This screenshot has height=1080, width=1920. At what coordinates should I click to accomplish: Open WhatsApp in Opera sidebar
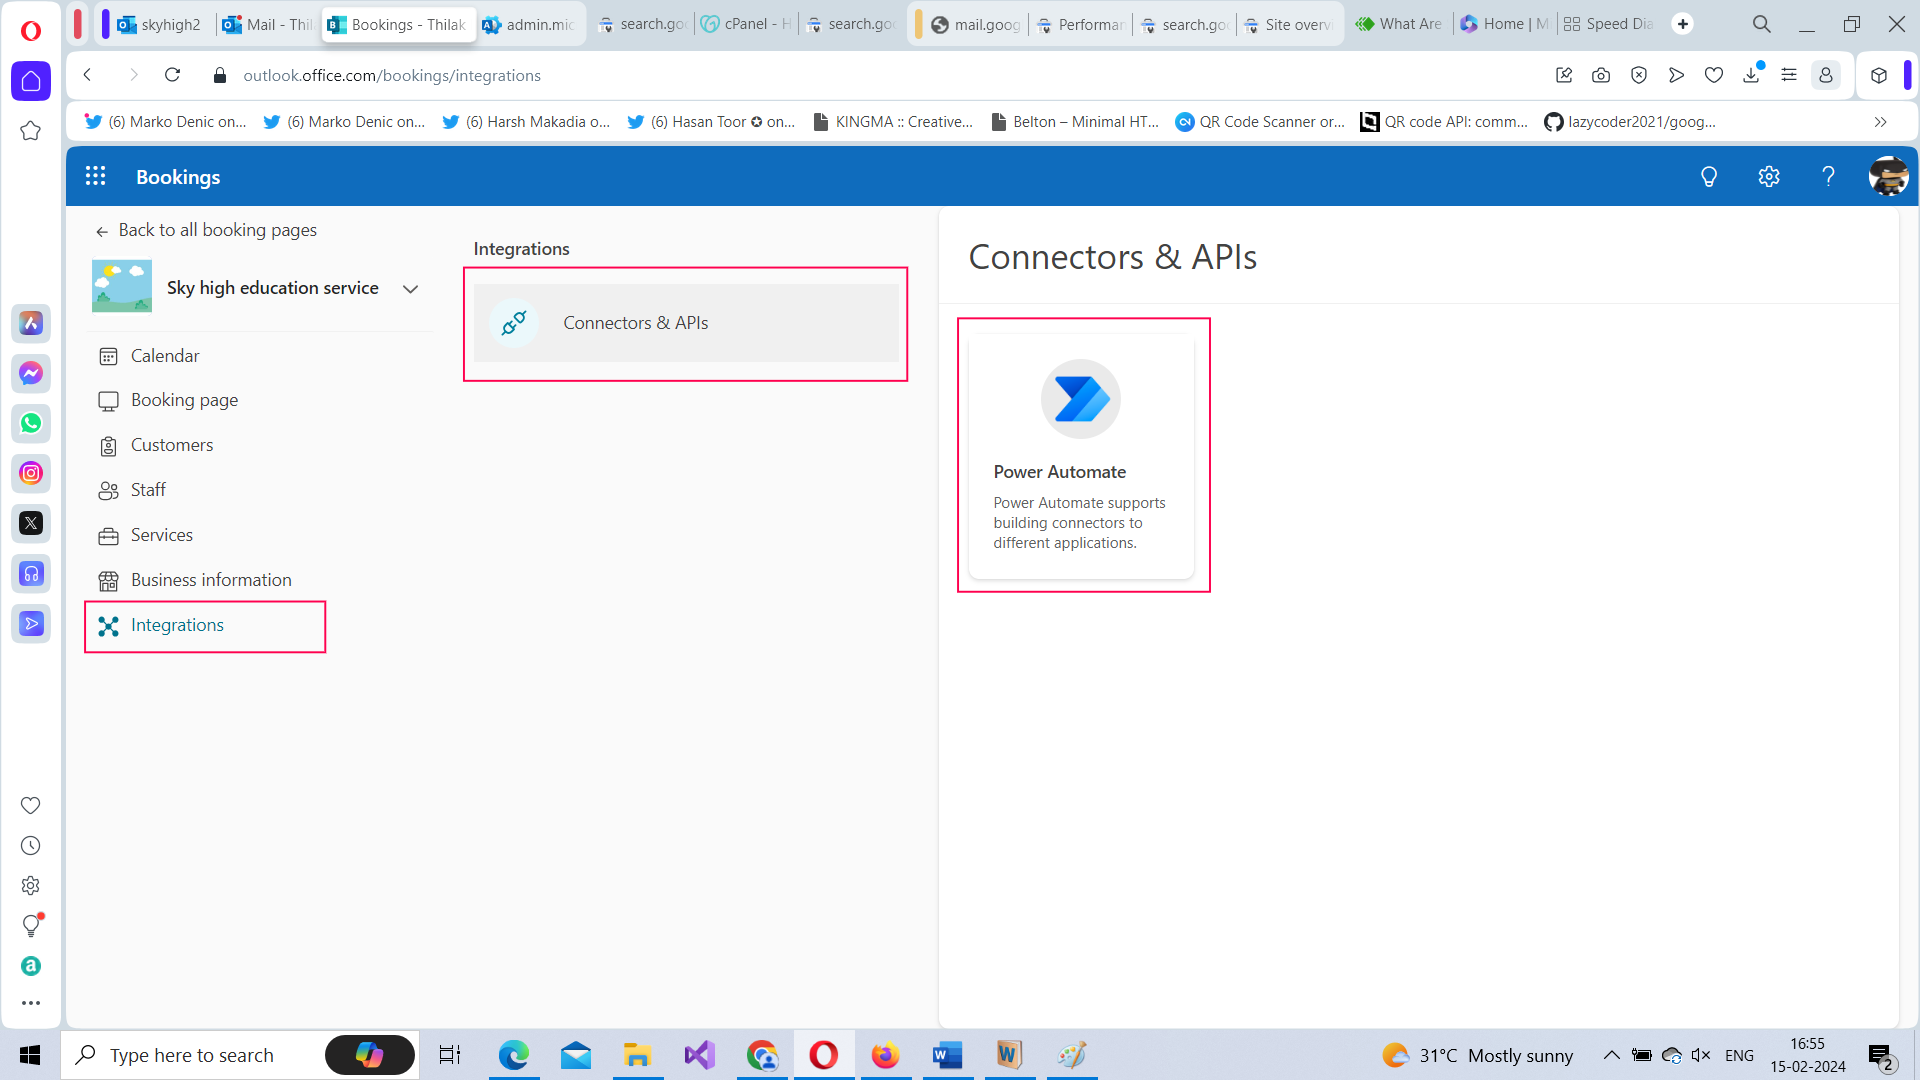(31, 423)
